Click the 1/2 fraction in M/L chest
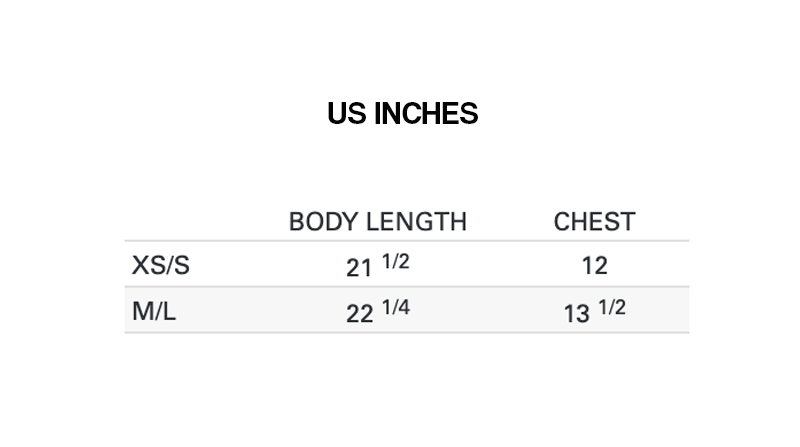This screenshot has width=800, height=447. 612,307
